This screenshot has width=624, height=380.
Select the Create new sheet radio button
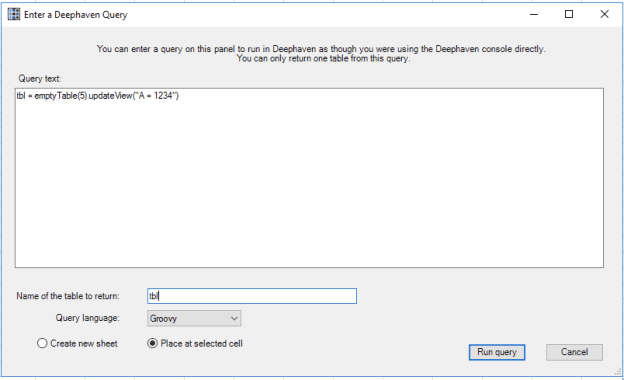coord(42,343)
